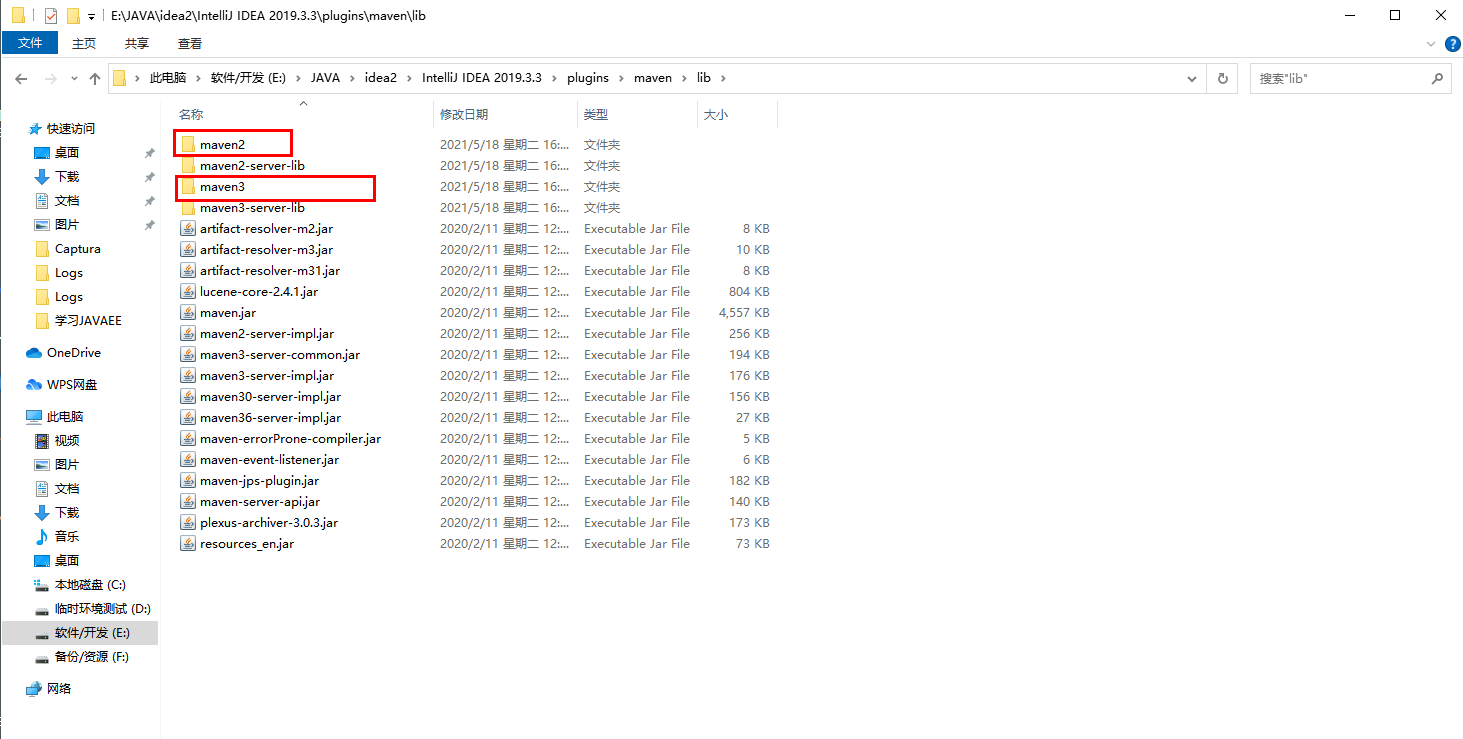Switch to the 主页 ribbon tab
Screen dimensions: 1463x739
click(83, 43)
